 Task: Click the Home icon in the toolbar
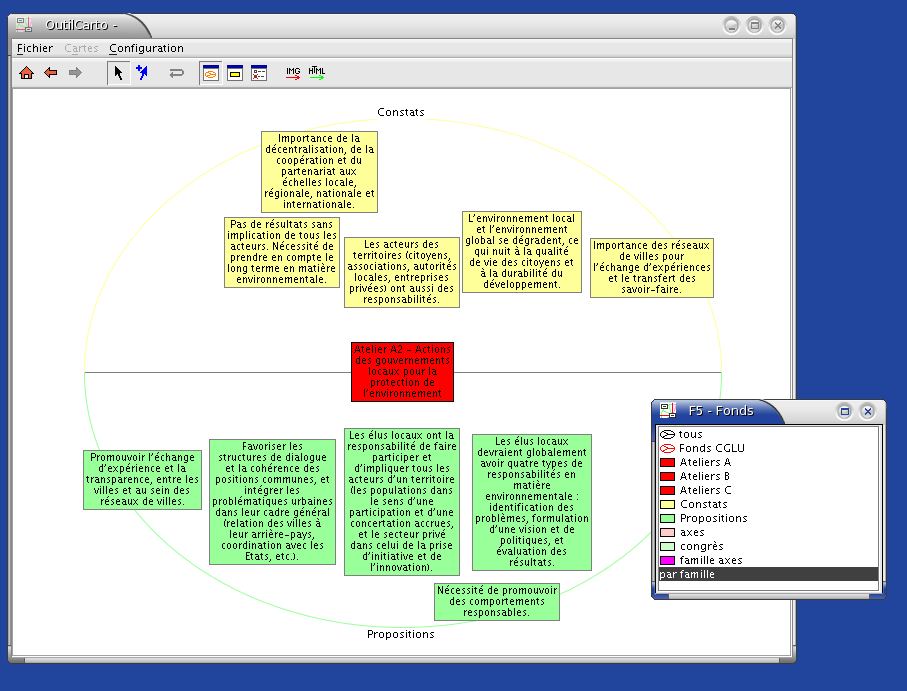26,73
